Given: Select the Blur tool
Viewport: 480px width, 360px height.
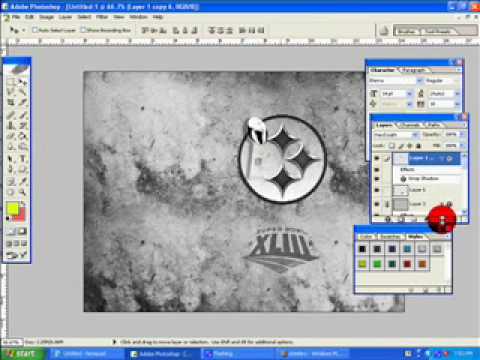Looking at the screenshot, I should [11, 146].
